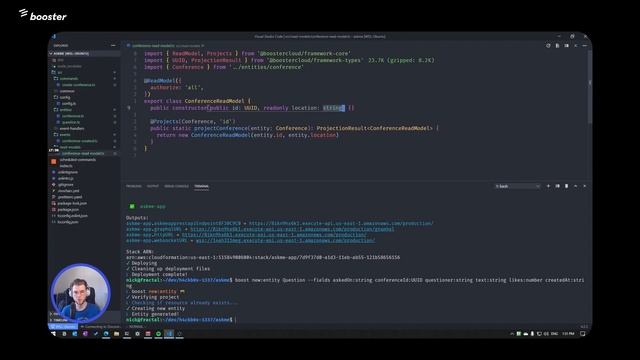This screenshot has height=360, width=640.
Task: Create a new terminal with plus icon
Action: [548, 186]
